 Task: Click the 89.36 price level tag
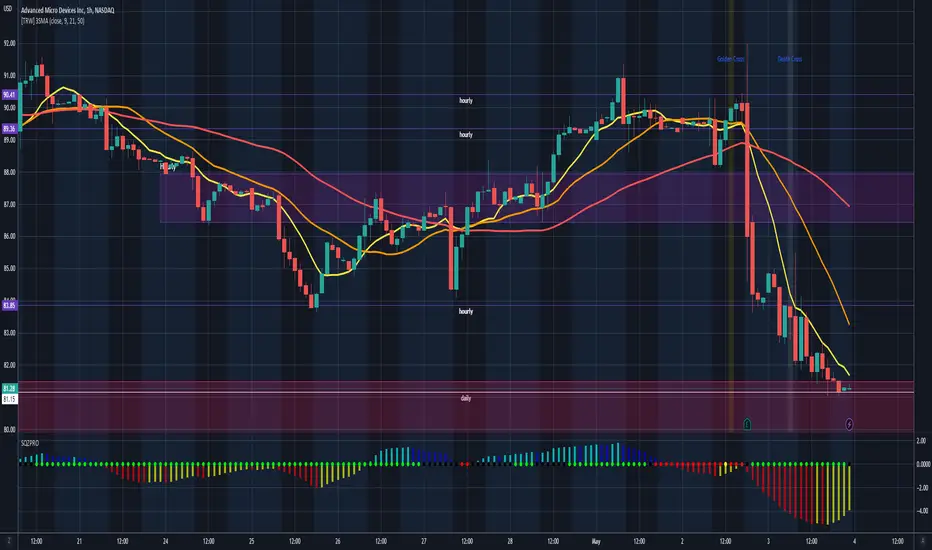click(x=10, y=128)
